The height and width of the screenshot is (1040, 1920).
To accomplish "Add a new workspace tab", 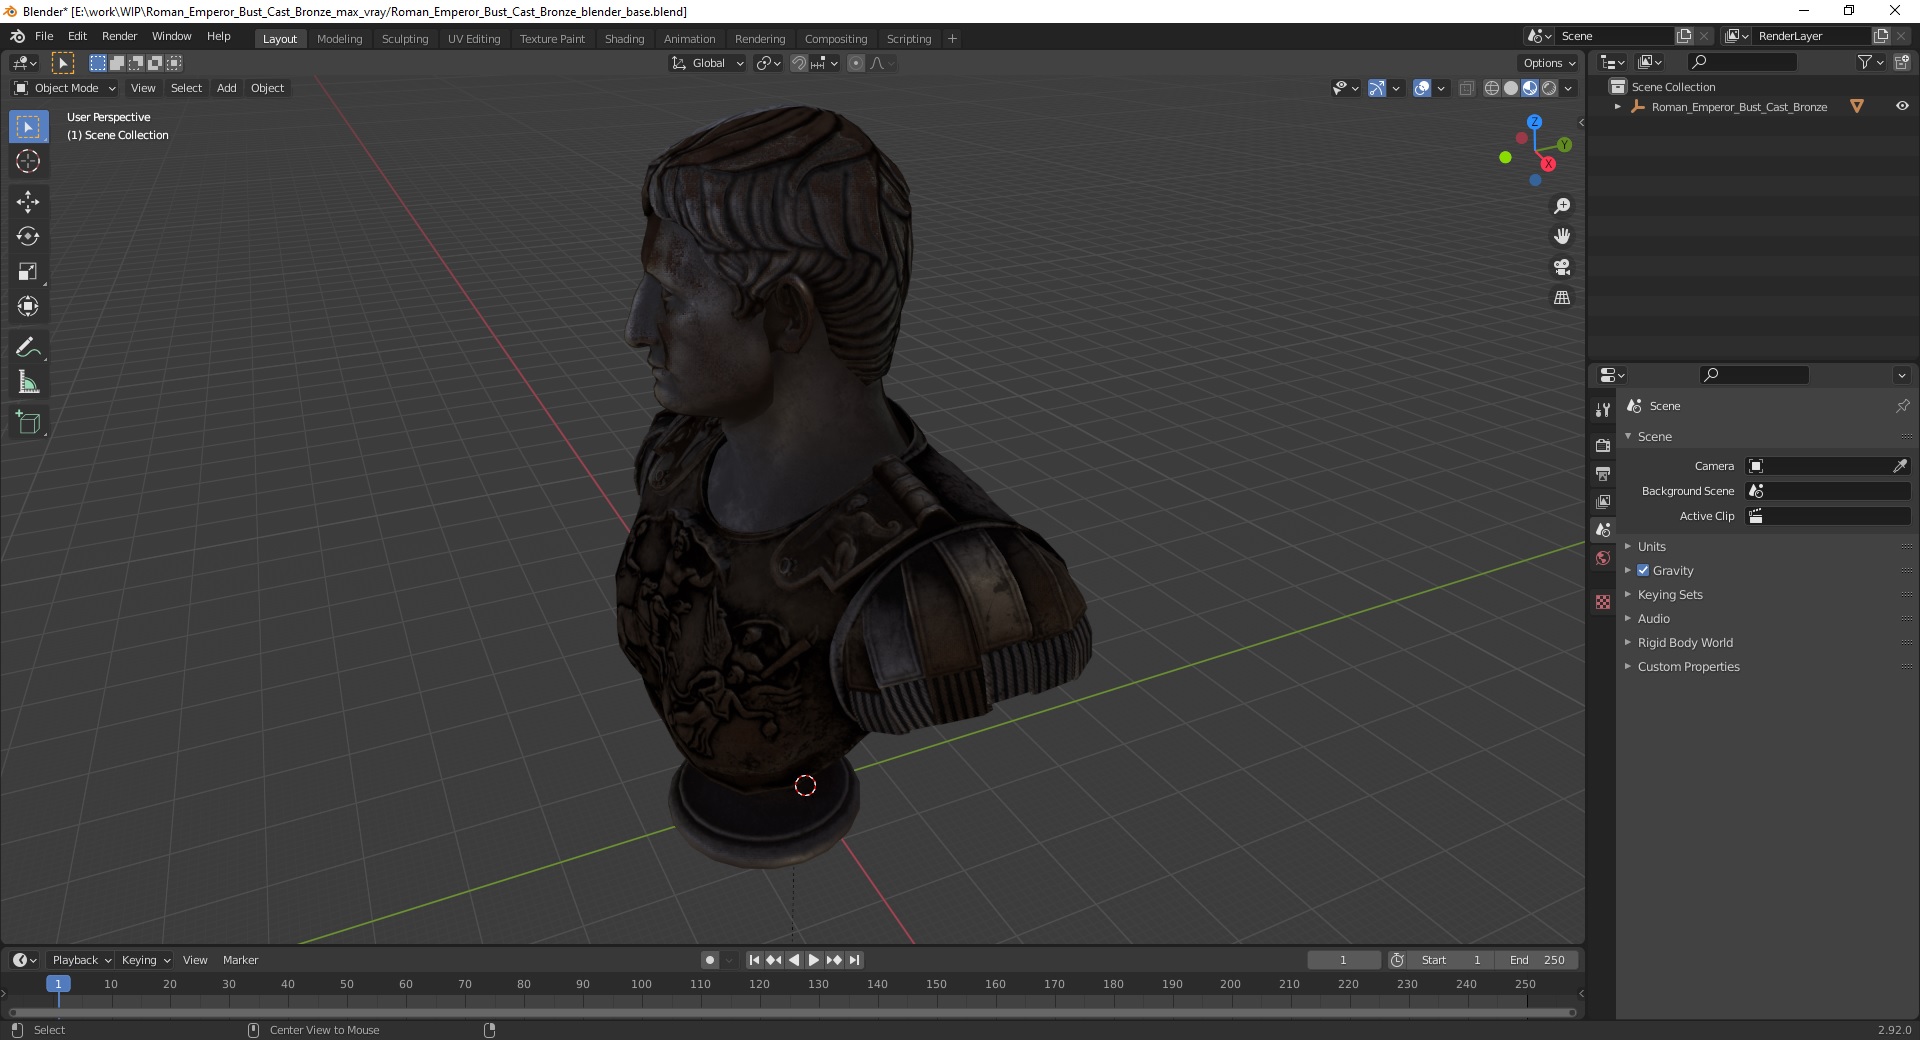I will [x=952, y=39].
